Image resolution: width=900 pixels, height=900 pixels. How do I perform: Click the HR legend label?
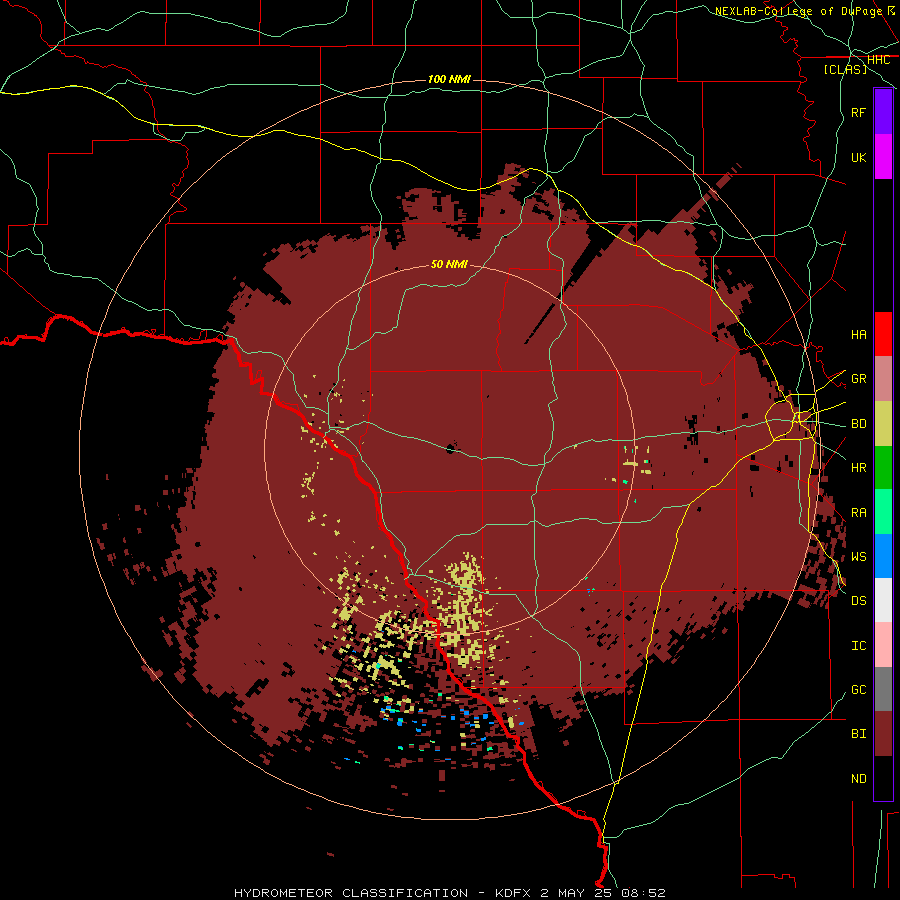coord(859,468)
